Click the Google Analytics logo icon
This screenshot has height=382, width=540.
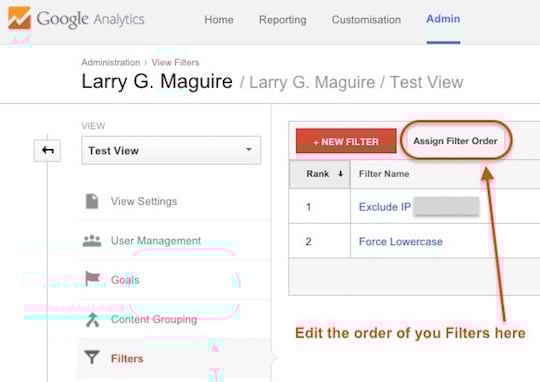[x=20, y=18]
